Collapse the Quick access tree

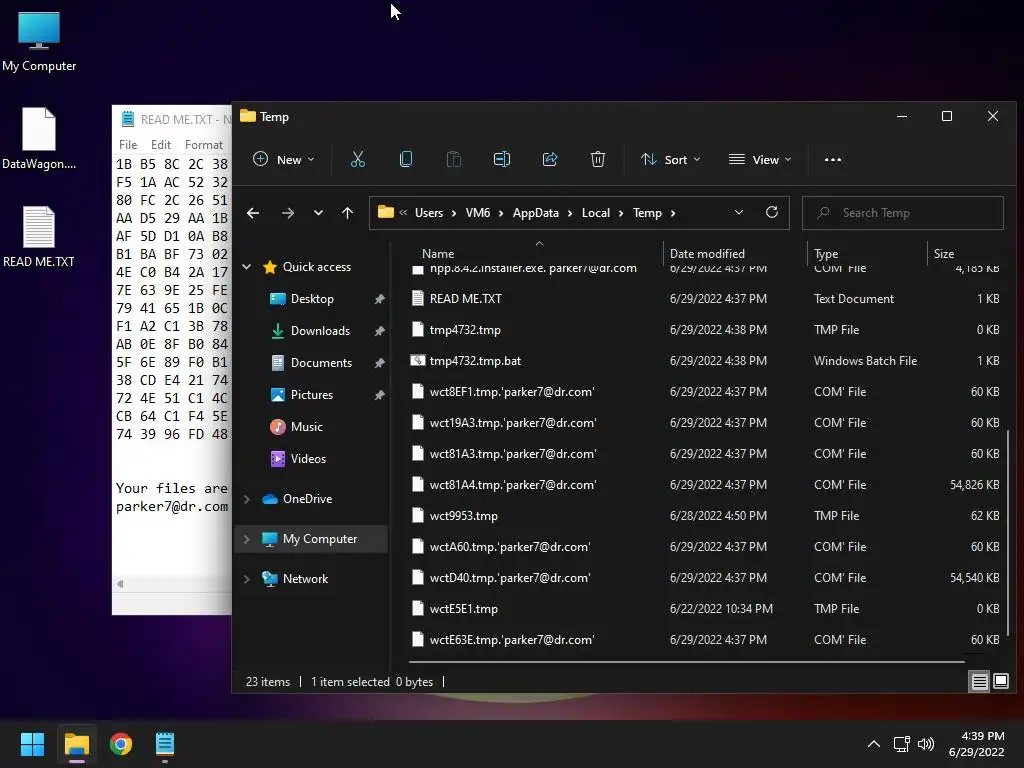point(247,266)
